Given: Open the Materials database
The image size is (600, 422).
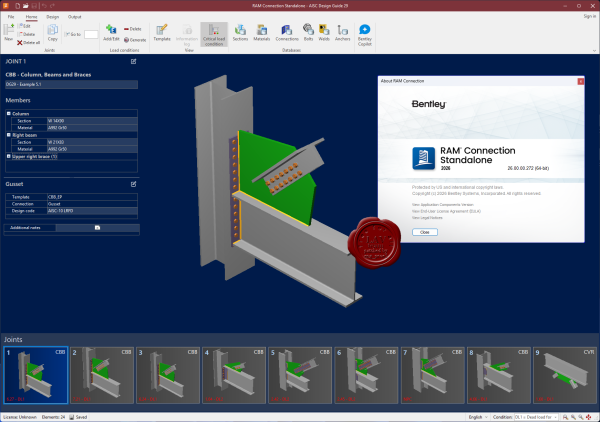Looking at the screenshot, I should (x=262, y=33).
